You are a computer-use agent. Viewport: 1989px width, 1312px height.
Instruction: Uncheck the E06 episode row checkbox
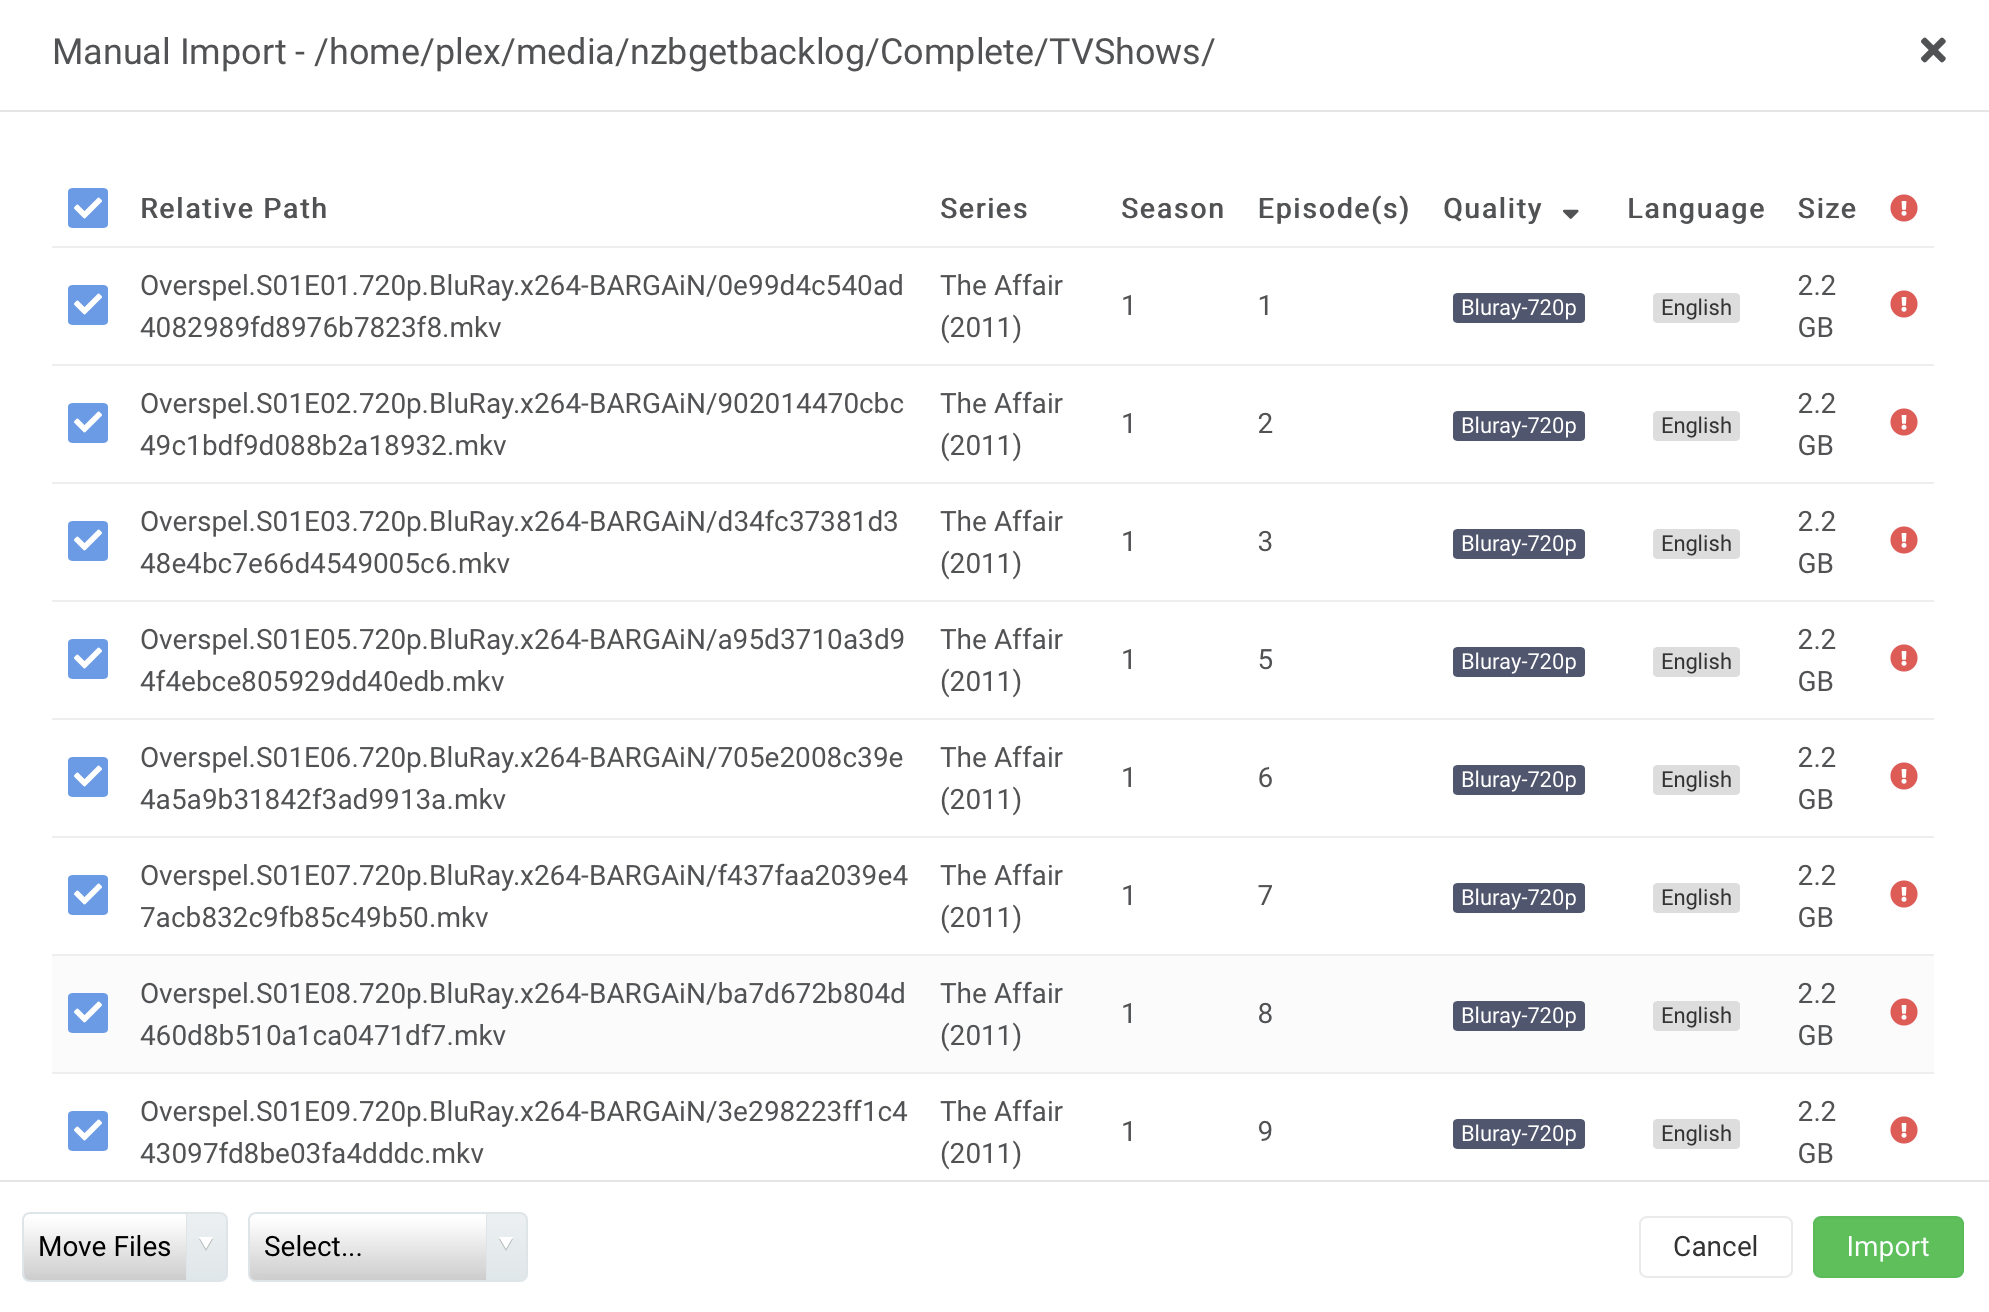(x=87, y=778)
